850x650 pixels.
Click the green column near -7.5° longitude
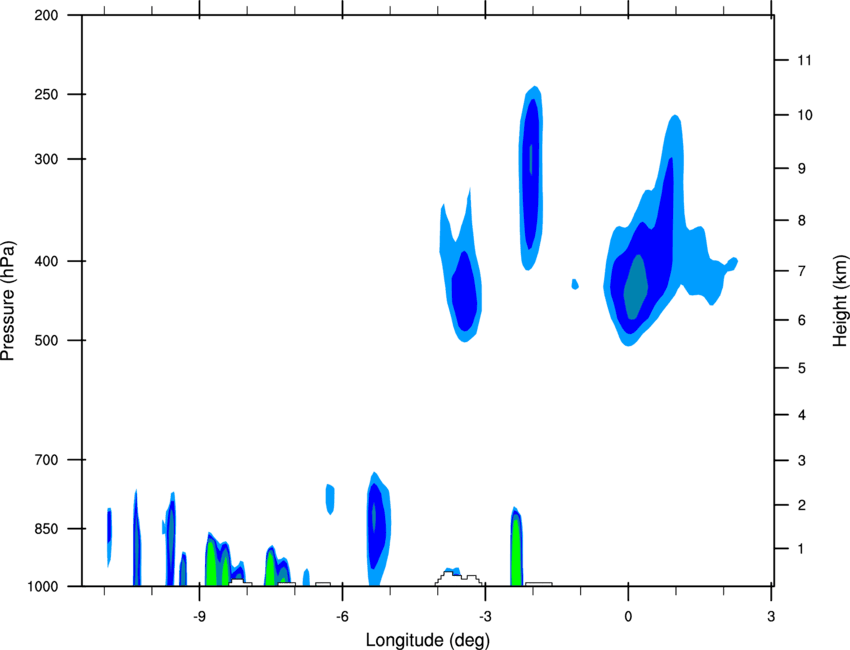click(x=270, y=568)
